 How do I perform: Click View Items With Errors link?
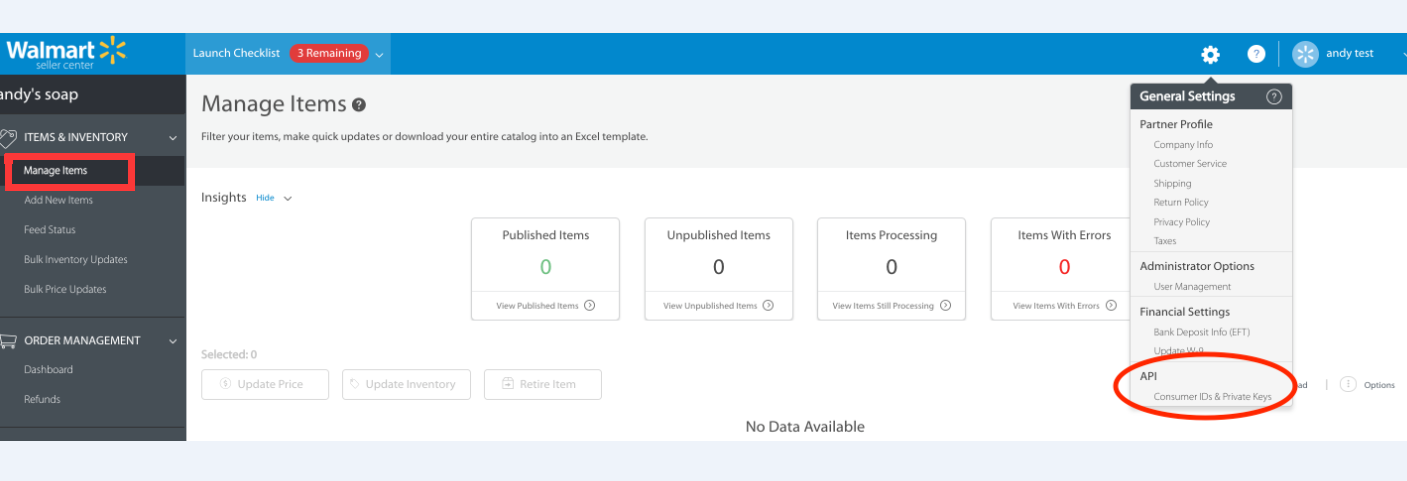click(x=1056, y=306)
